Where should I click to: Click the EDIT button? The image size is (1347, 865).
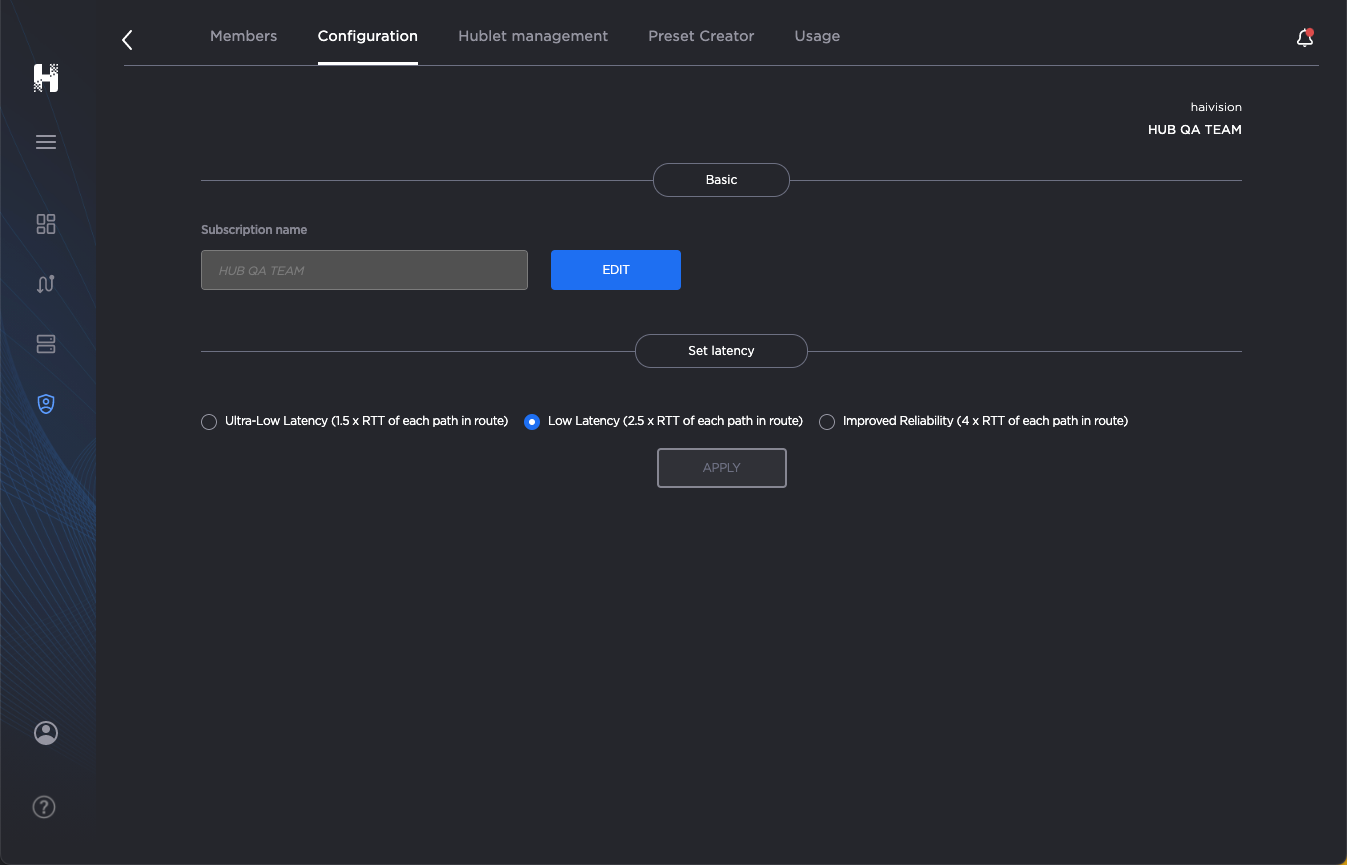pos(615,269)
